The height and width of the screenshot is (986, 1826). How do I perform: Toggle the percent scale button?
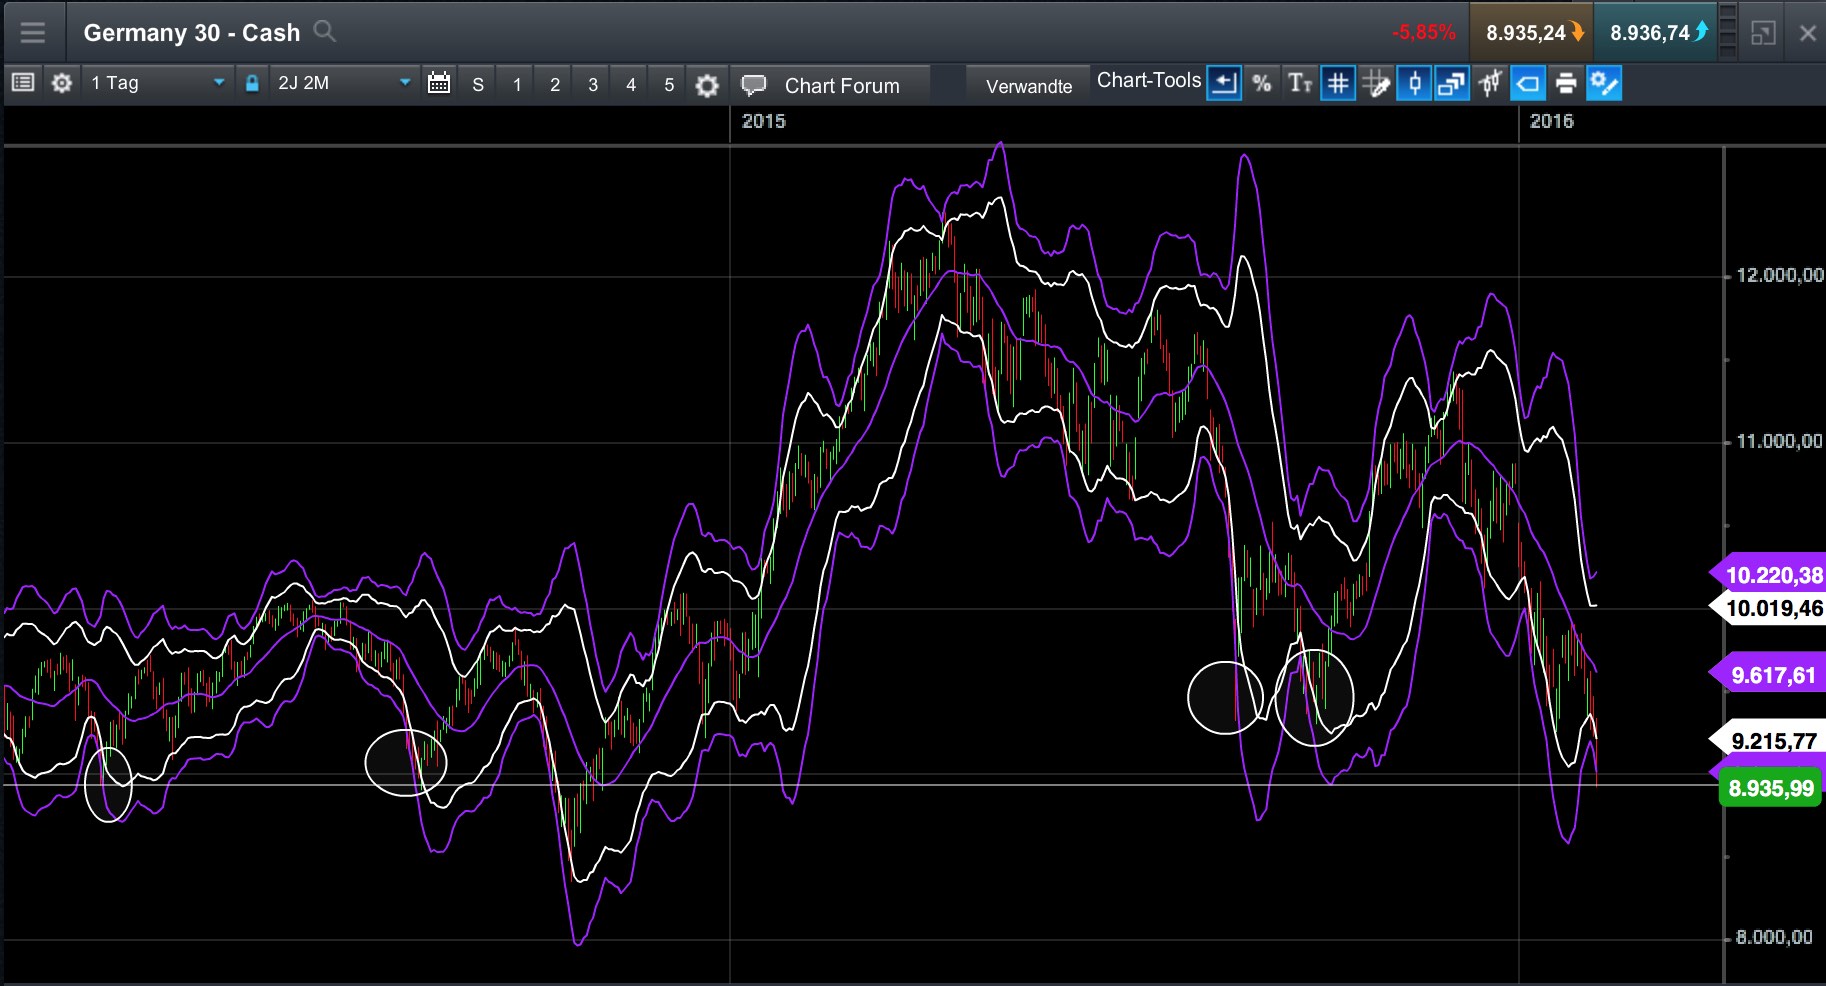coord(1262,84)
